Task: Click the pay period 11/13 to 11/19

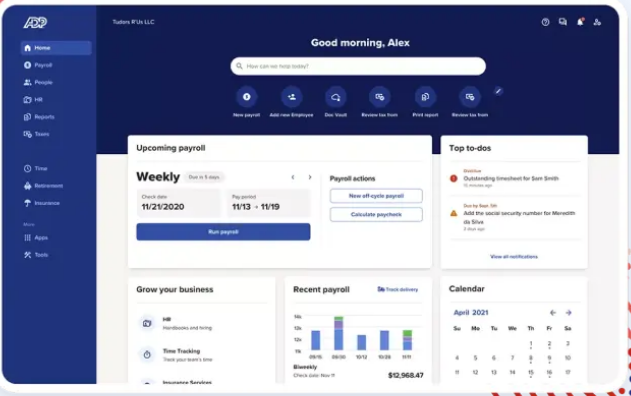Action: [256, 207]
